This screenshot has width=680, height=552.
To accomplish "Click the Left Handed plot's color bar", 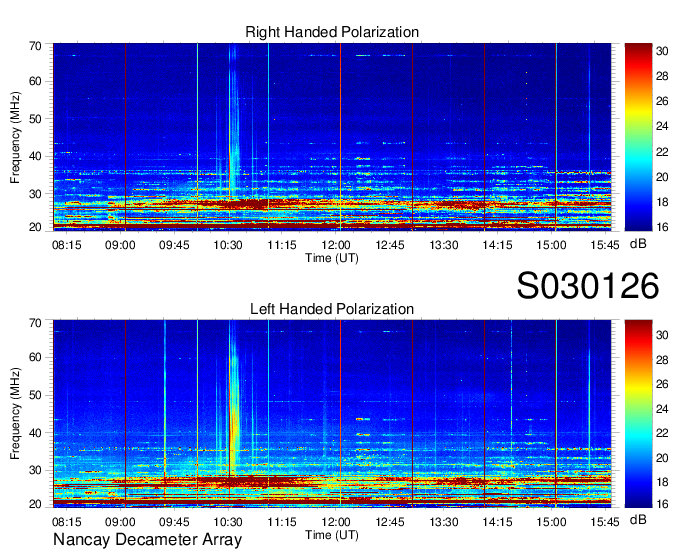I will 638,414.
